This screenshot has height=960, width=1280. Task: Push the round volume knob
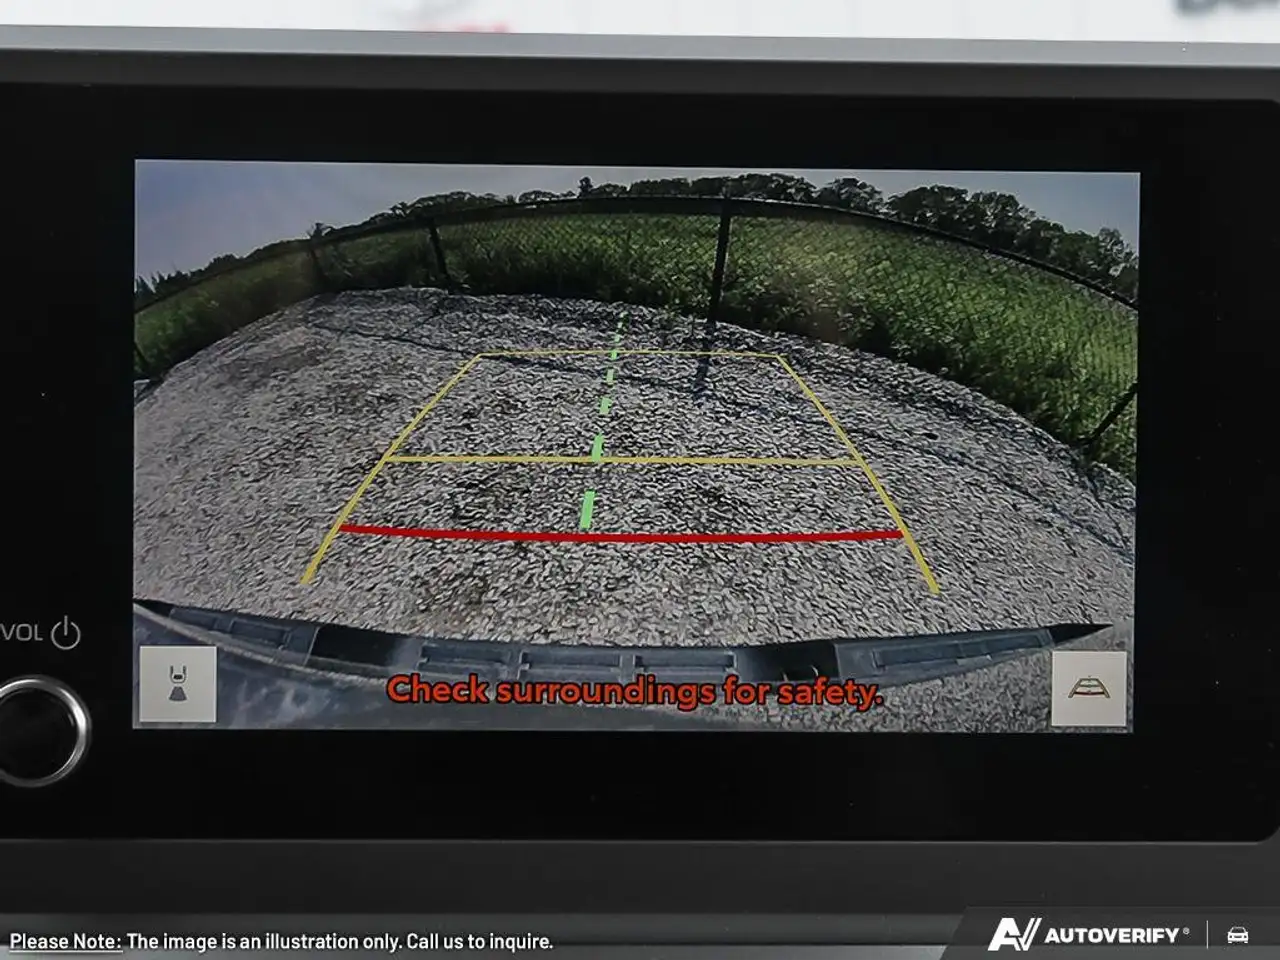(38, 729)
